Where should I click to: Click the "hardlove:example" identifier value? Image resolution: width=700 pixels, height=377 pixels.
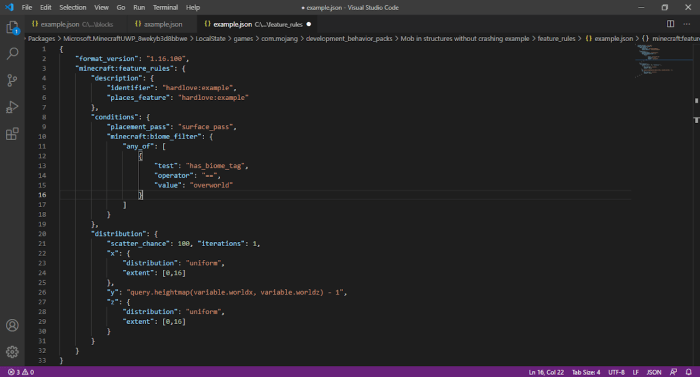click(197, 88)
